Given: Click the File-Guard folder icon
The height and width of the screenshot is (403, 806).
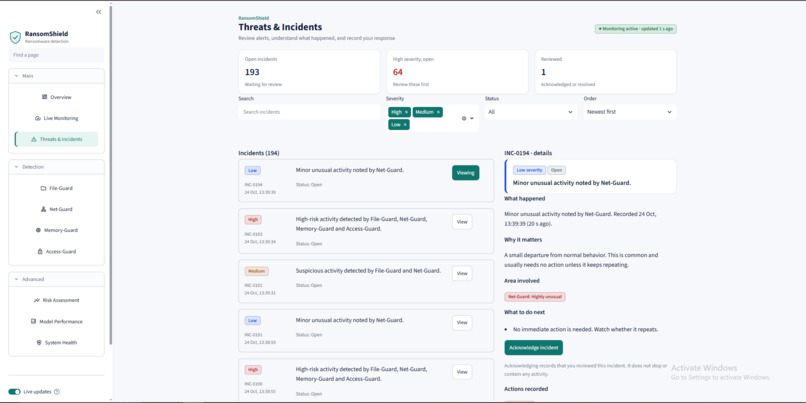Looking at the screenshot, I should [x=43, y=188].
